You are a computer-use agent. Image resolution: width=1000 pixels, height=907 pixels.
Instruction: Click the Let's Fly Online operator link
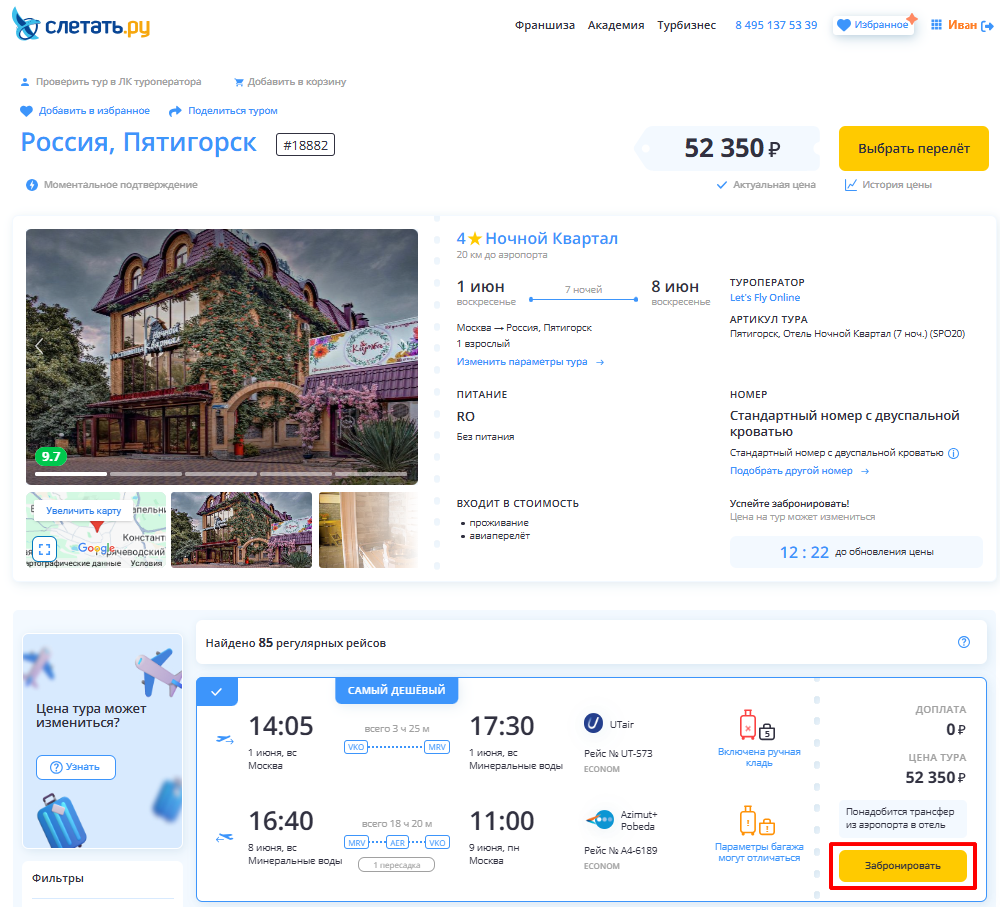pyautogui.click(x=764, y=298)
